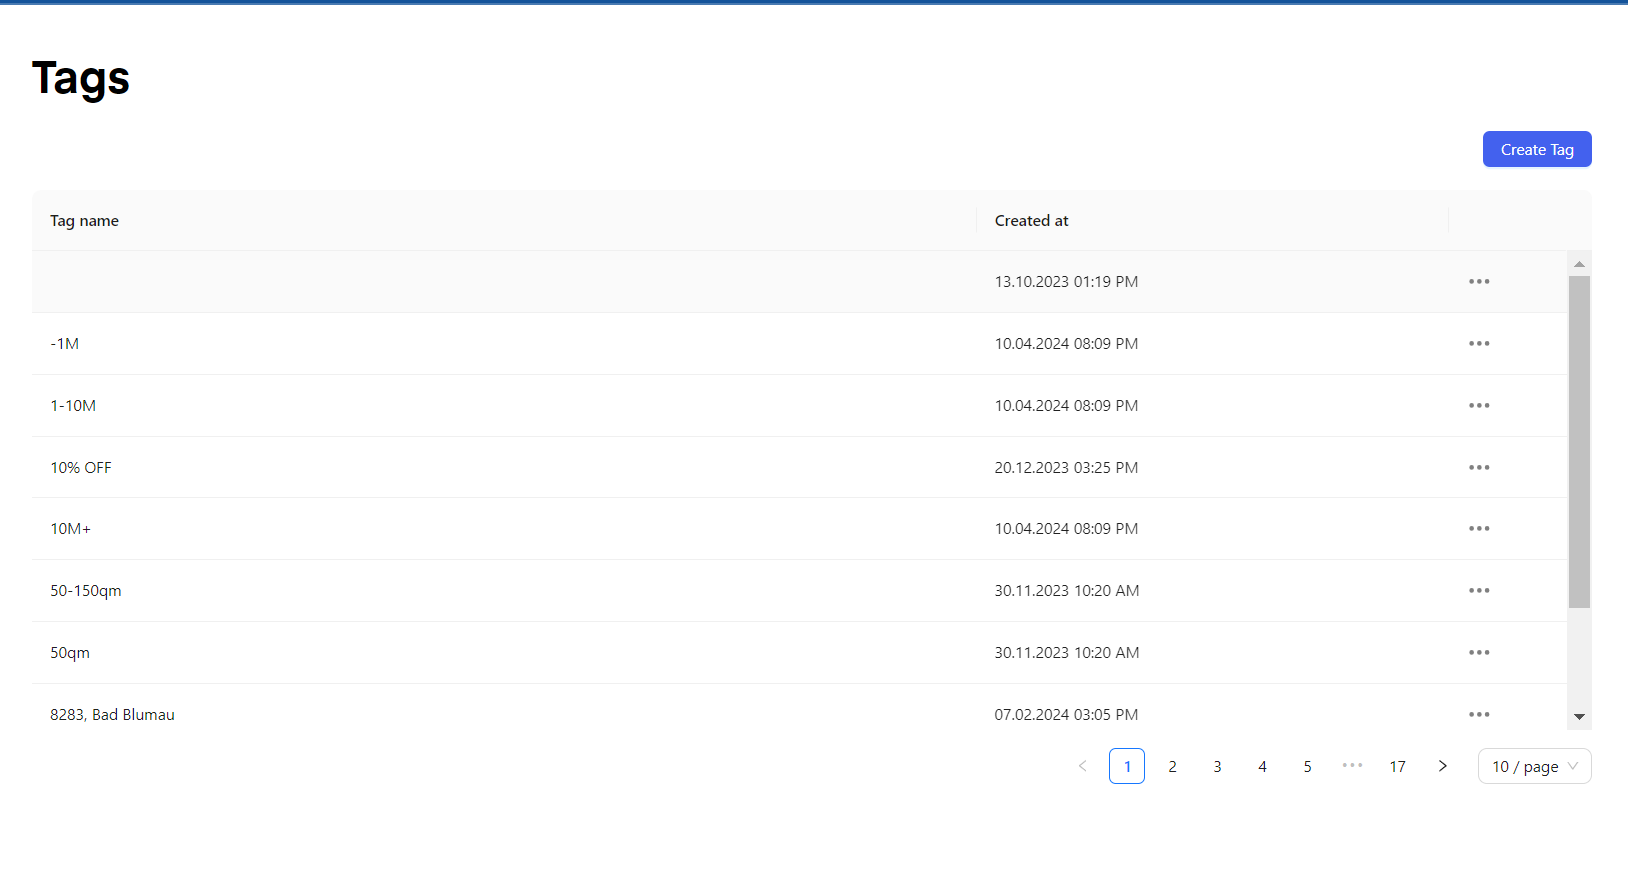Click the Create Tag button
1628x888 pixels.
1536,149
